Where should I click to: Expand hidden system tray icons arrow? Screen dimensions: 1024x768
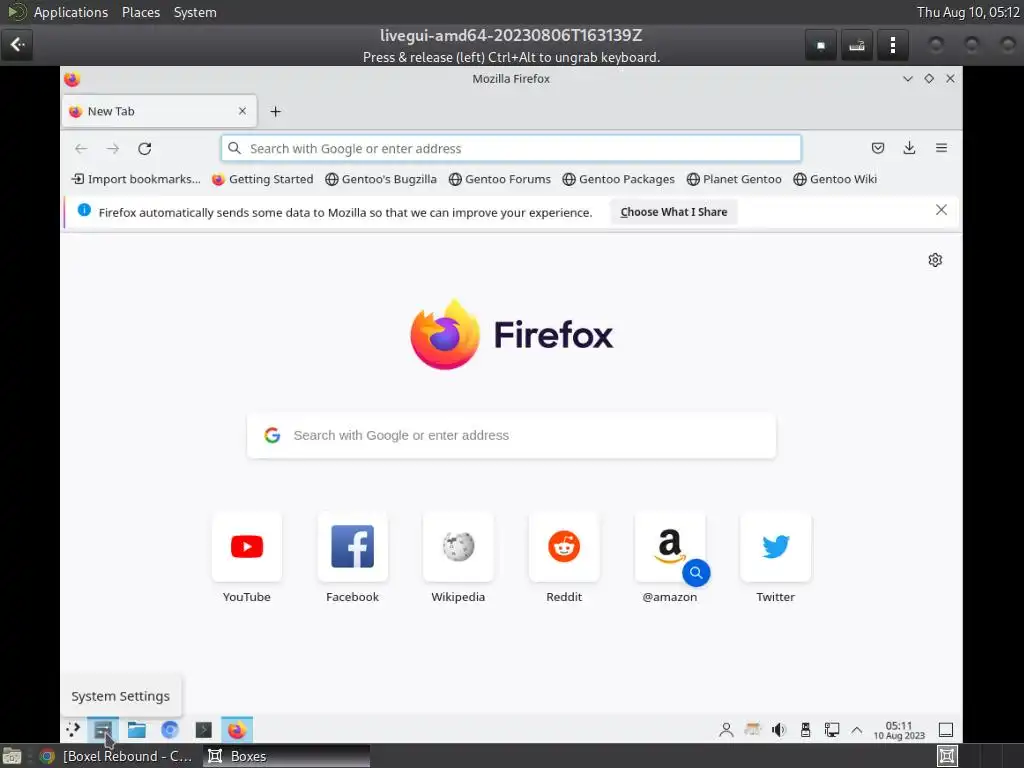click(x=857, y=730)
